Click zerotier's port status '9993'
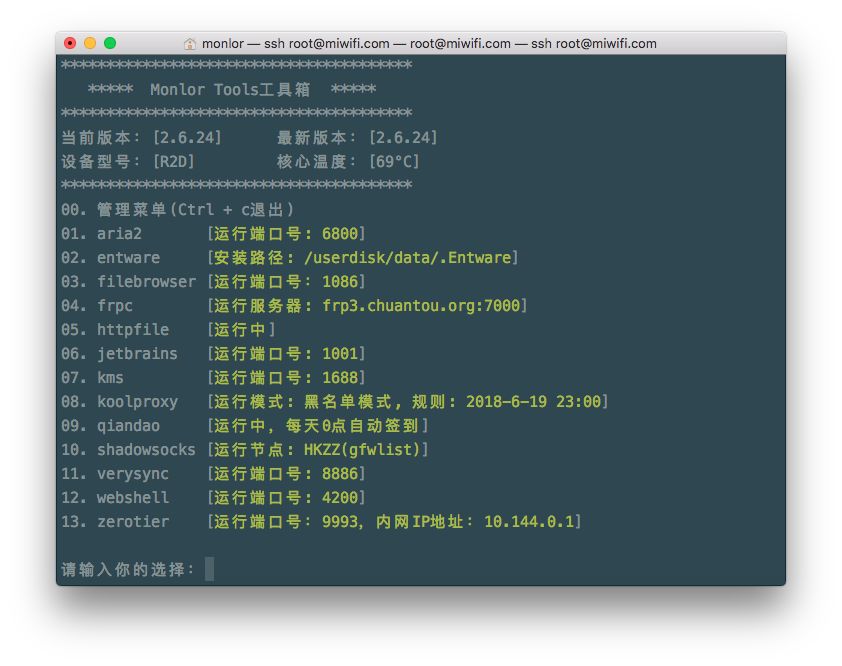This screenshot has width=842, height=666. [340, 522]
